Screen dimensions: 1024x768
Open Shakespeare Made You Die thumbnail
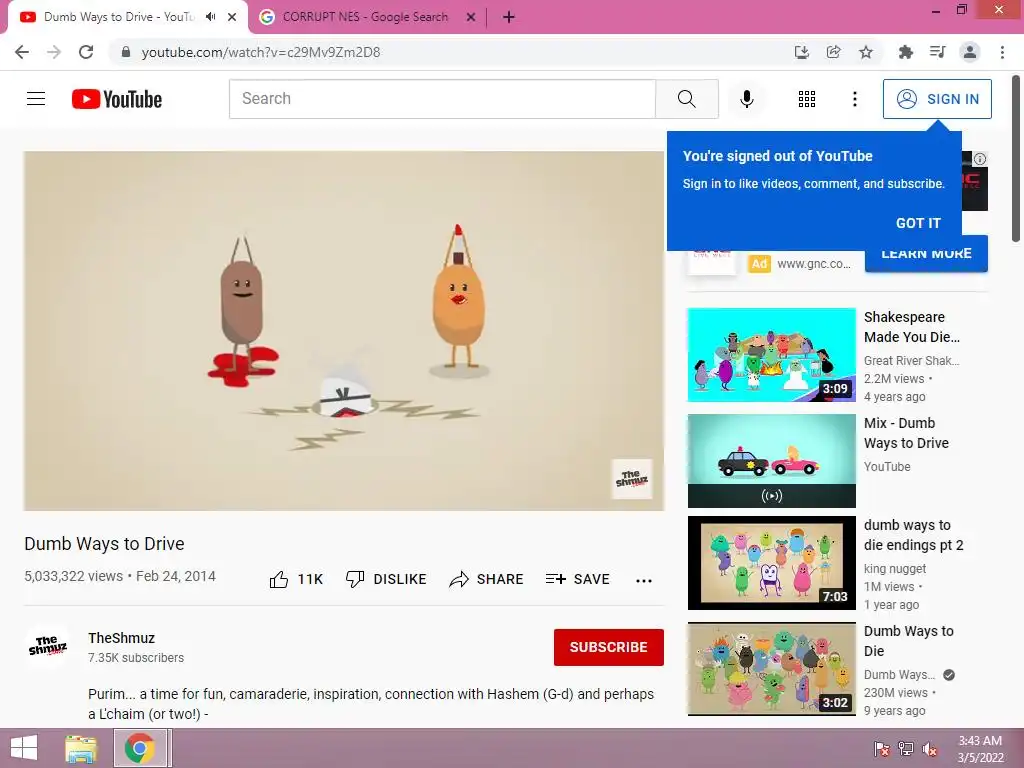[x=771, y=355]
